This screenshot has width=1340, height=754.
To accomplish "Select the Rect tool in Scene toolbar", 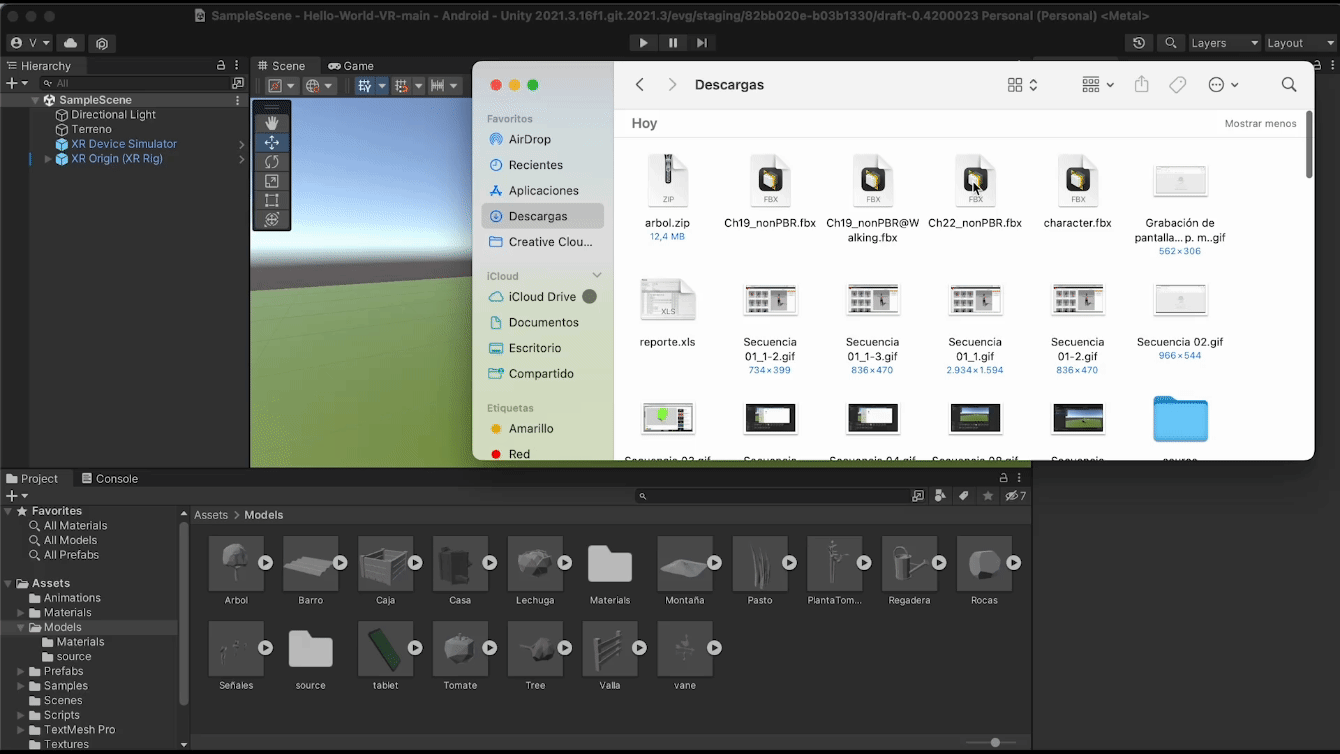I will 271,200.
